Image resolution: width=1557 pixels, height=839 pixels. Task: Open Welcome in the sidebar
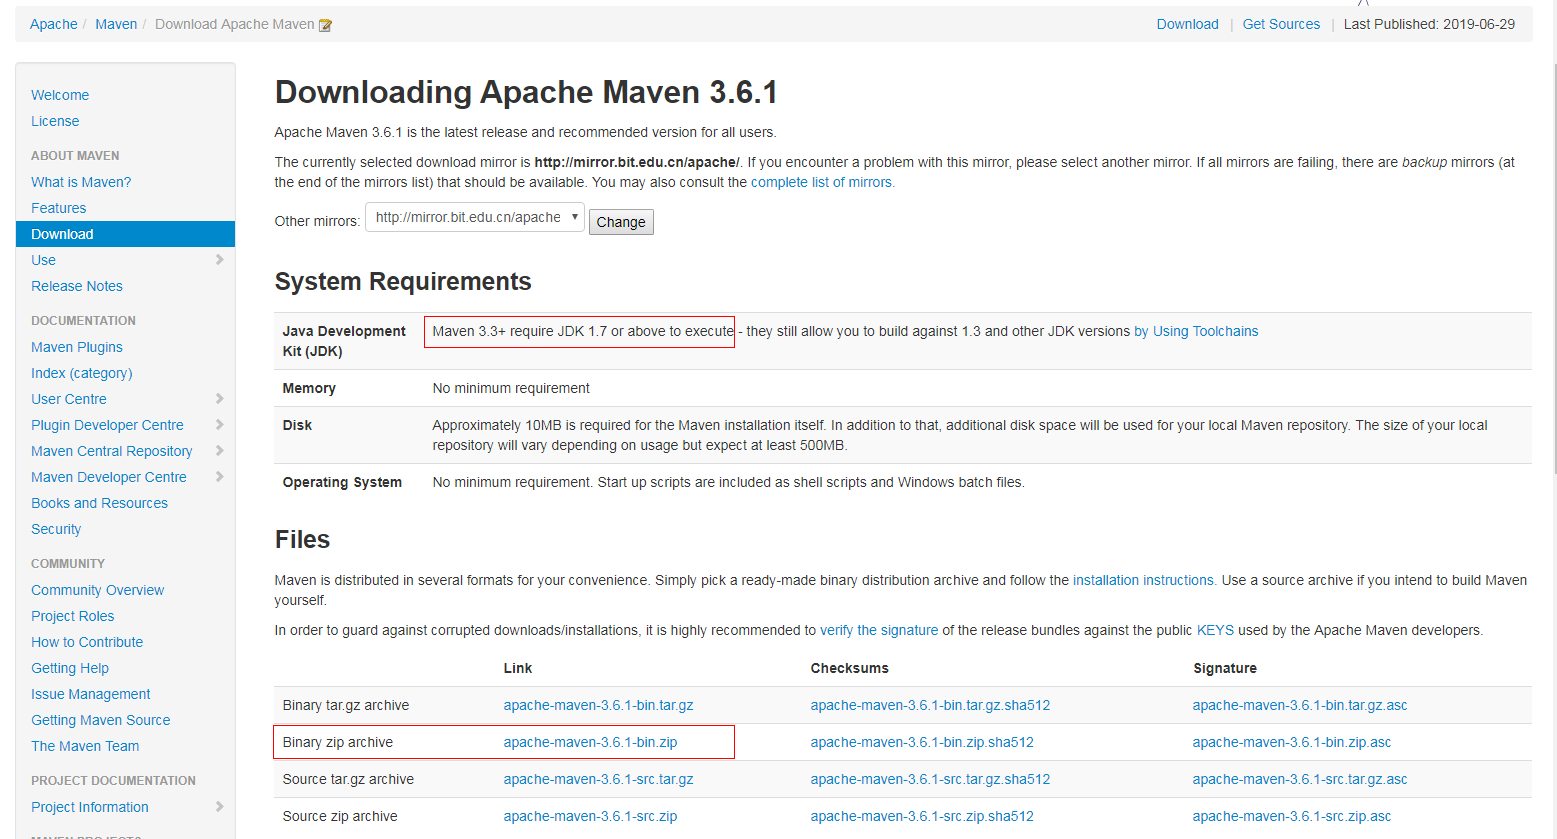[x=60, y=95]
